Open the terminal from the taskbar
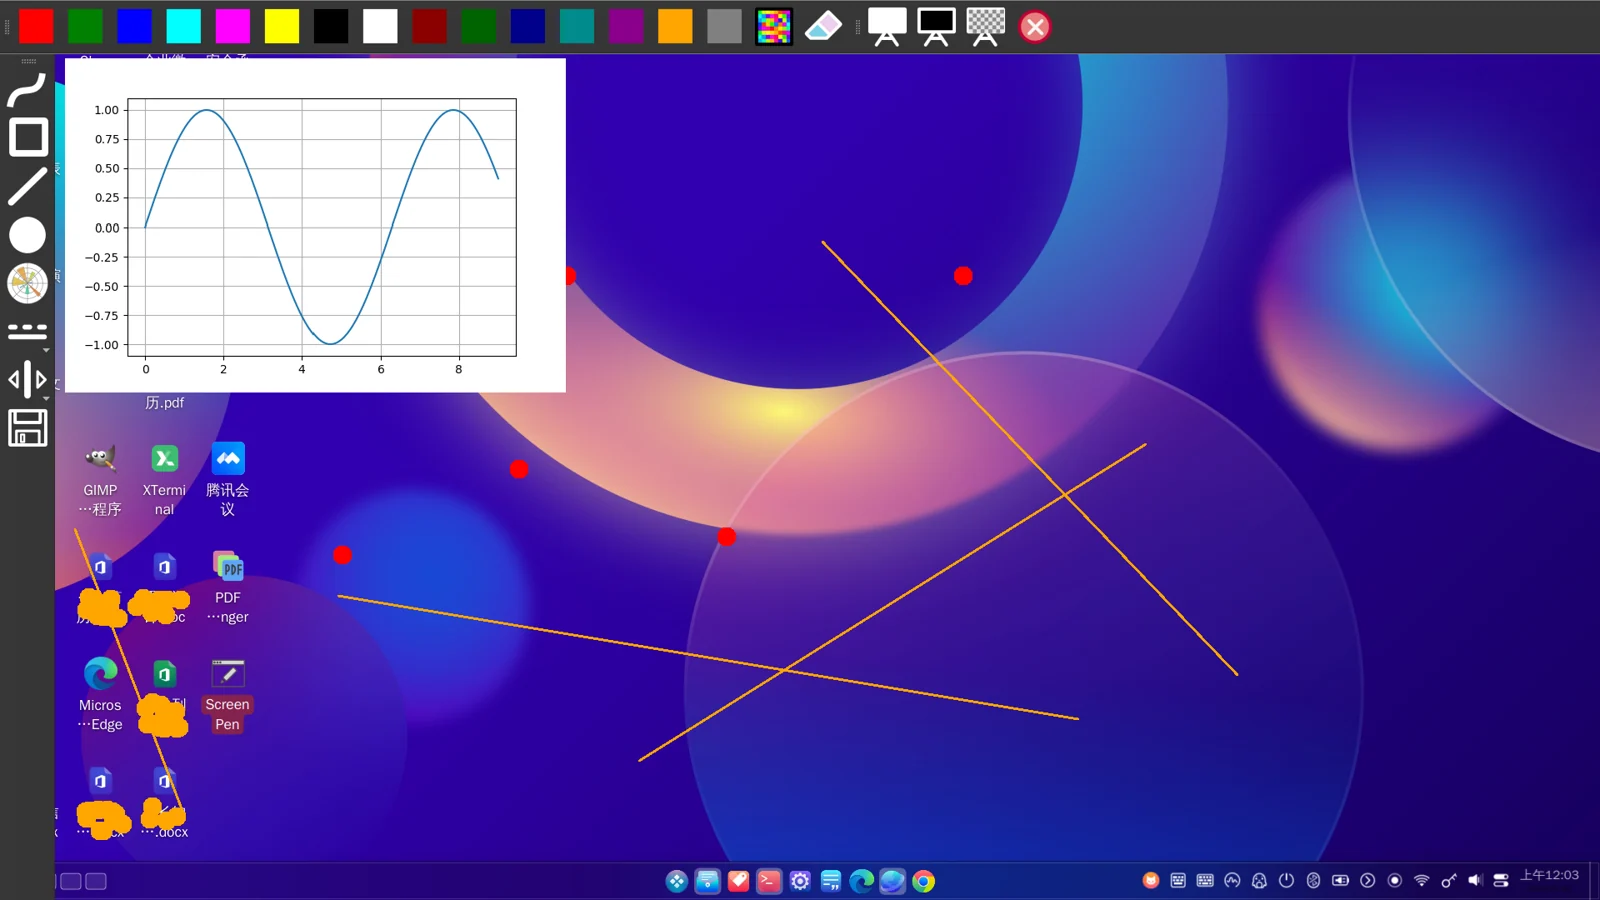Viewport: 1600px width, 900px height. (x=769, y=881)
